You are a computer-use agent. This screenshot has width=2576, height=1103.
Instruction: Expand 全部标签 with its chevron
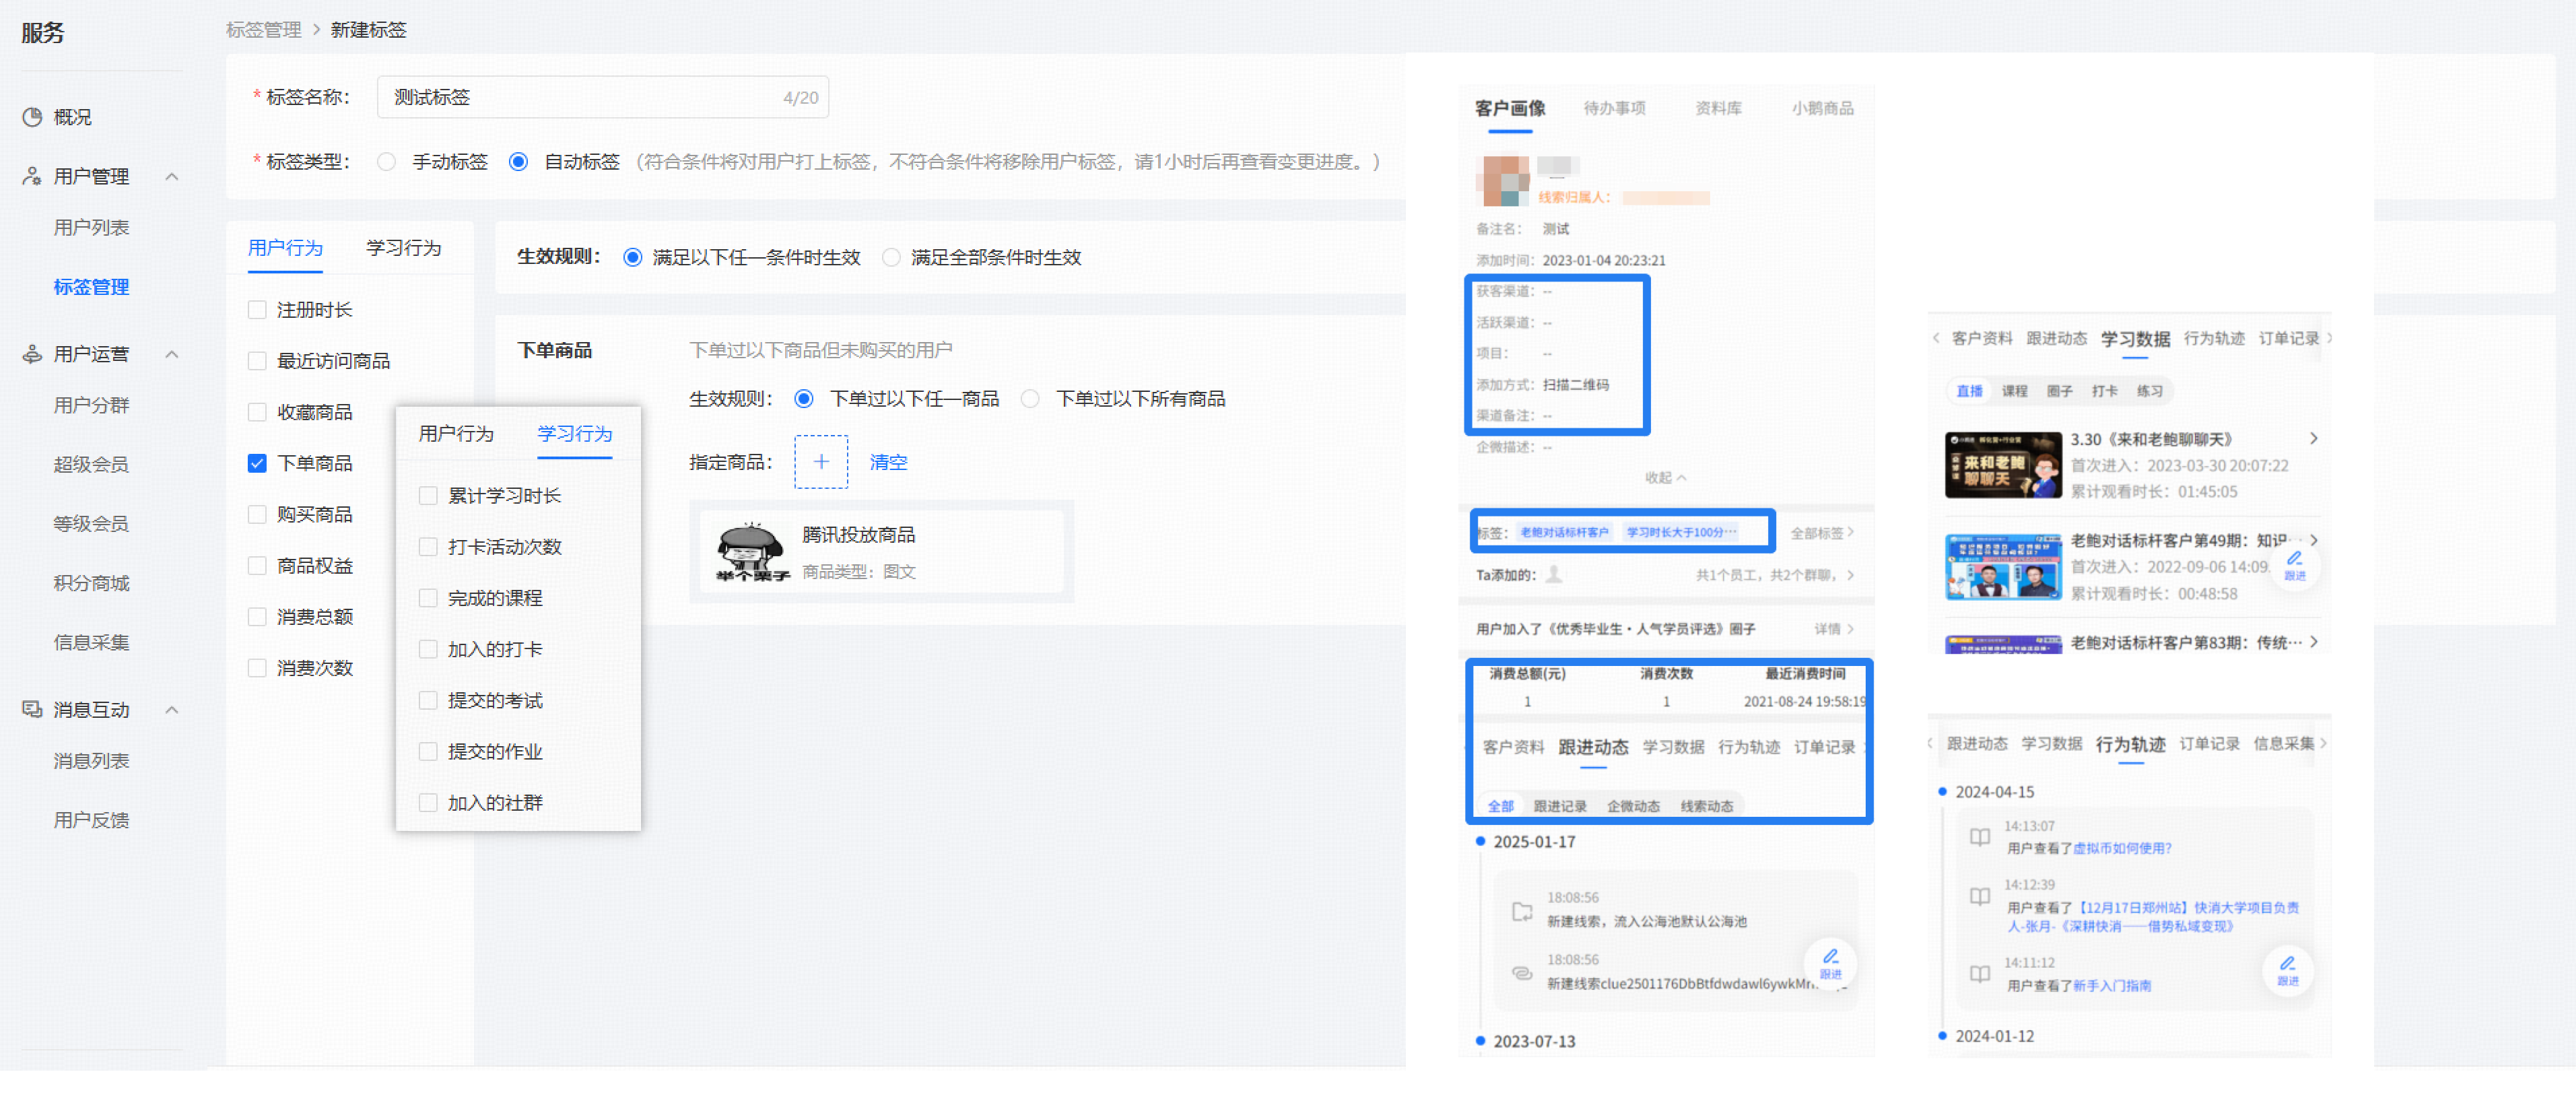[1849, 531]
